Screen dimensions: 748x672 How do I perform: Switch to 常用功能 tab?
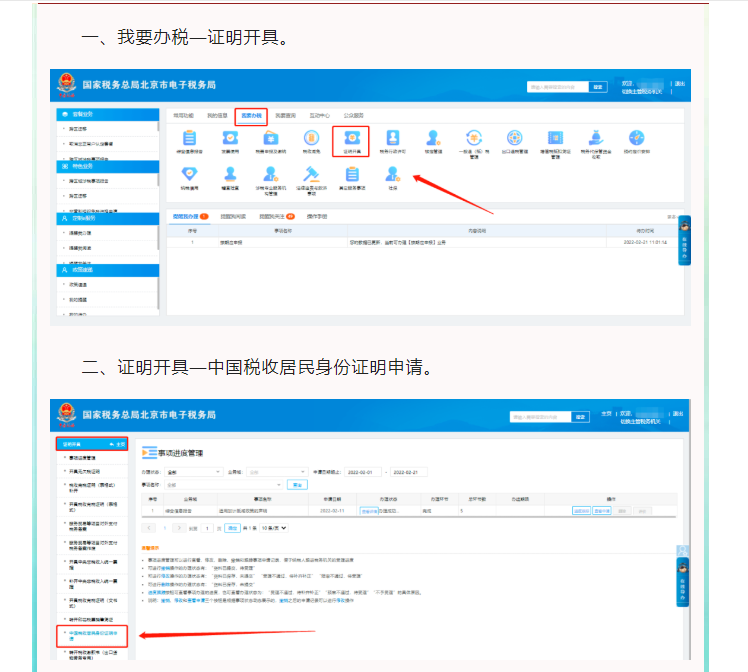184,115
